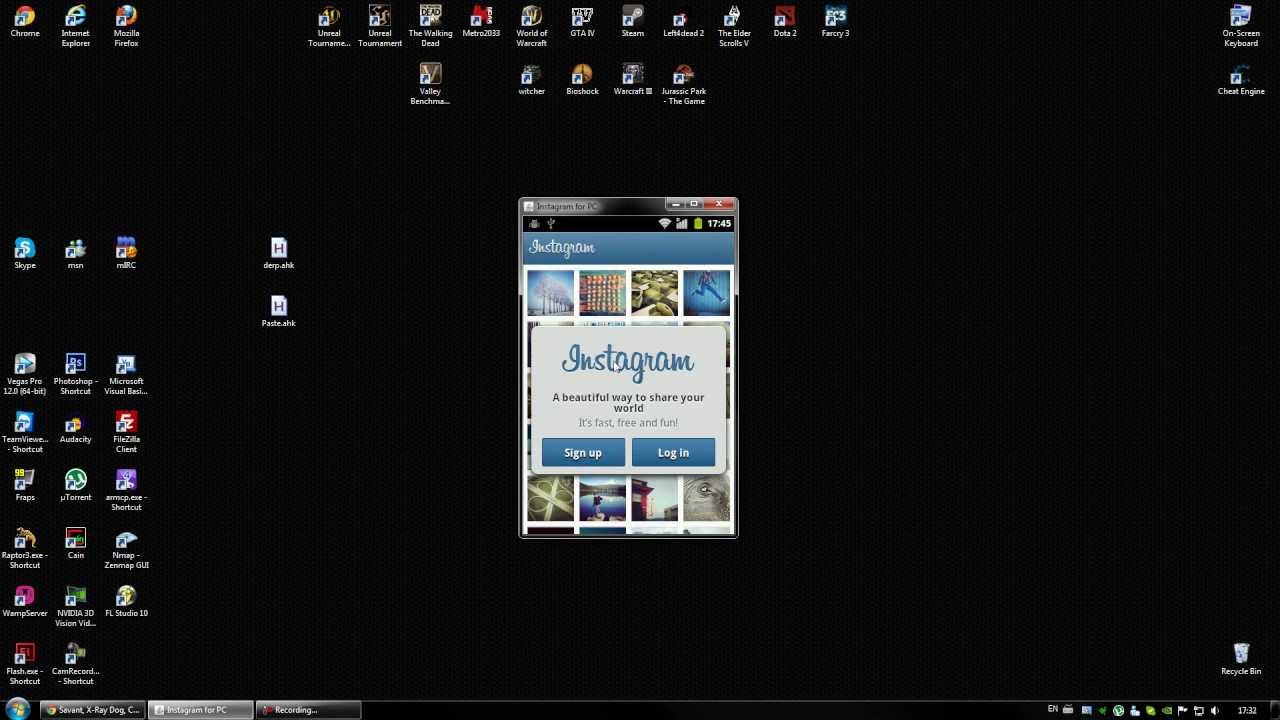Select the FileZilla Client icon
Image resolution: width=1280 pixels, height=720 pixels.
(x=126, y=432)
